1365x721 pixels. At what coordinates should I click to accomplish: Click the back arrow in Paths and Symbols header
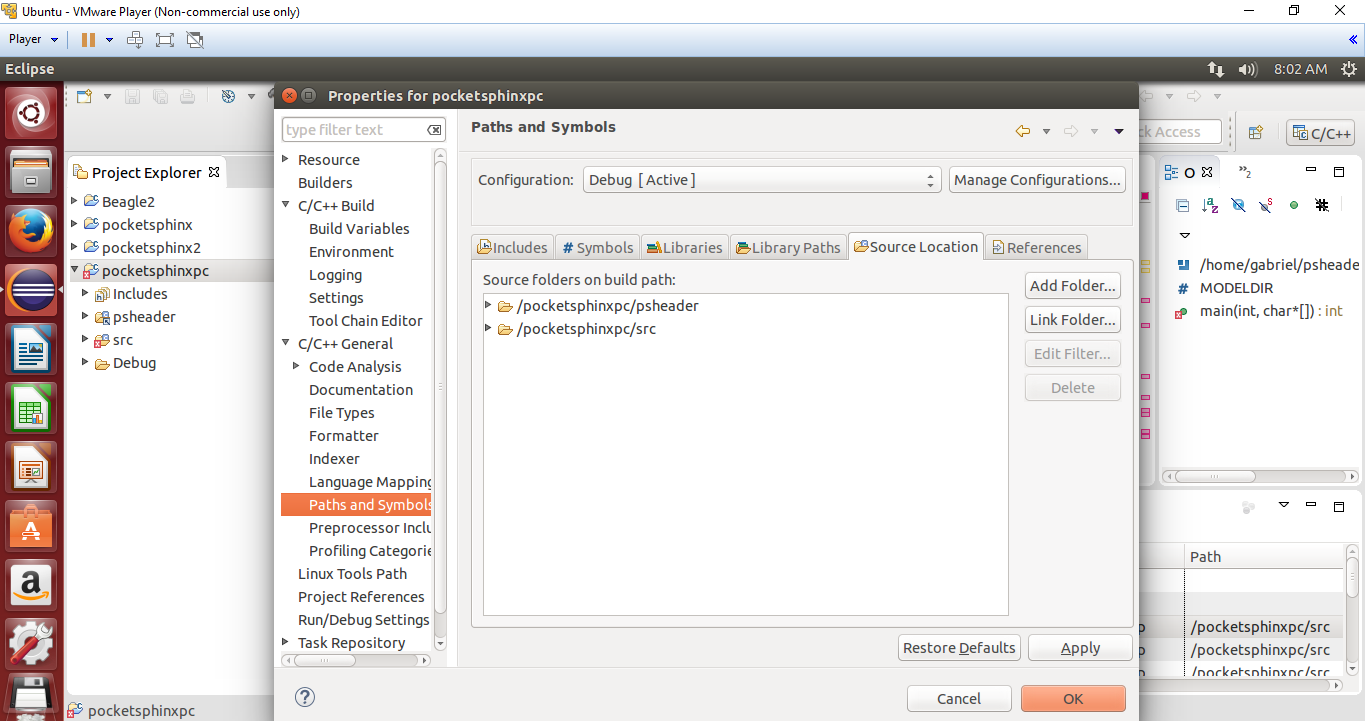(1022, 131)
